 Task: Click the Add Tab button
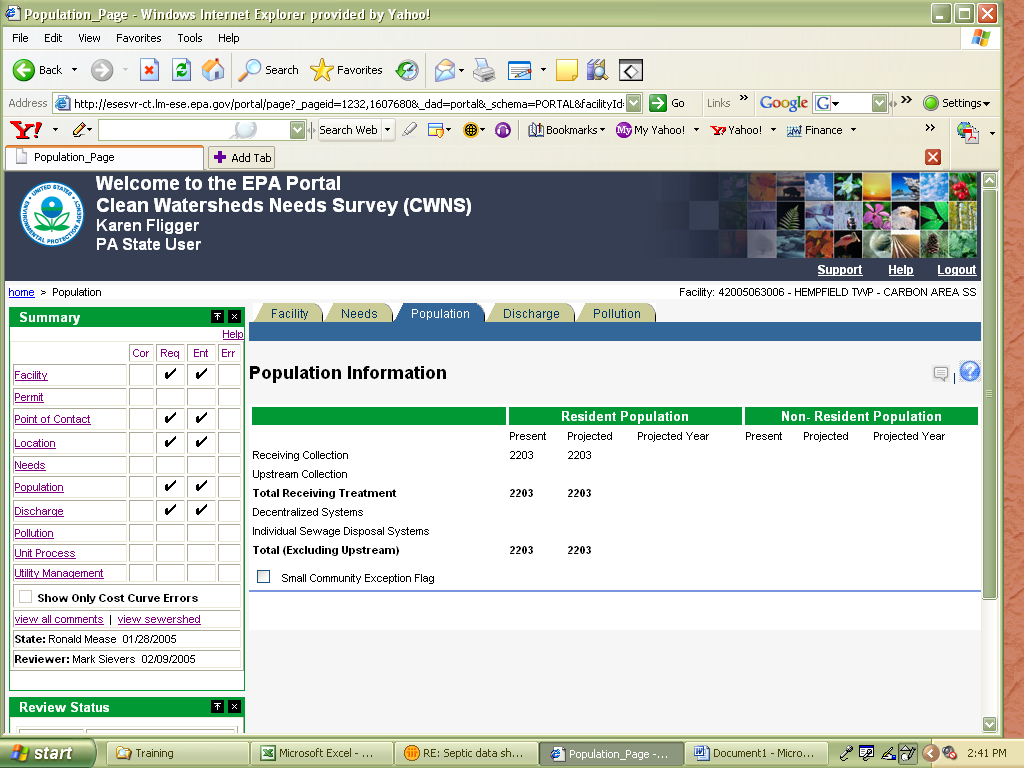[241, 158]
